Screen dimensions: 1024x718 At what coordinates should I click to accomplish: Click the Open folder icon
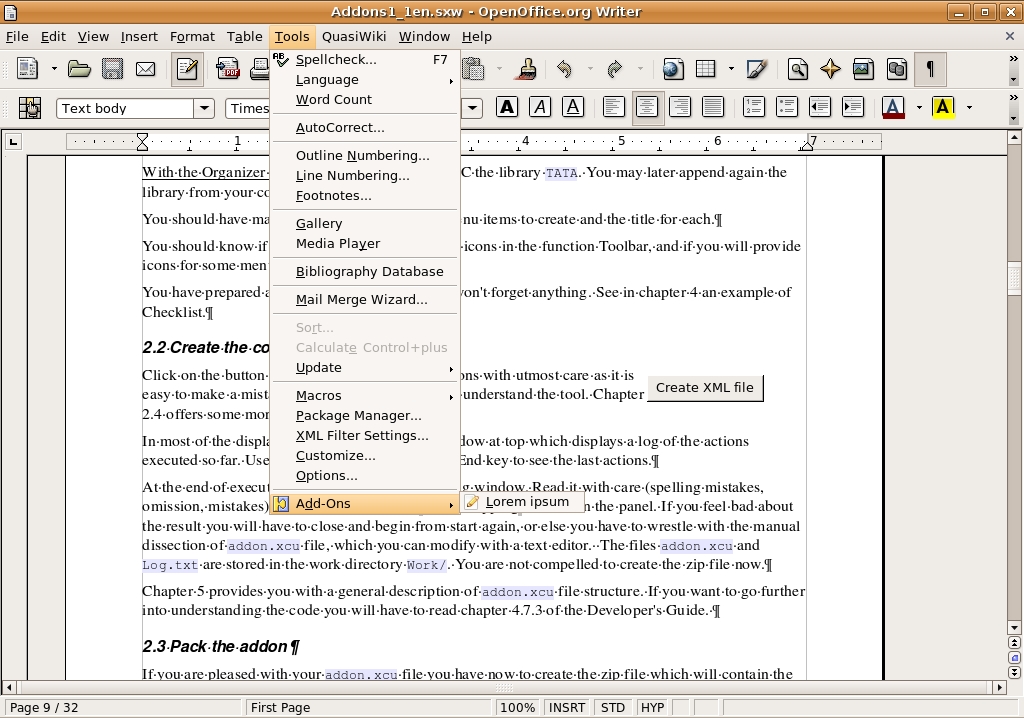coord(79,69)
